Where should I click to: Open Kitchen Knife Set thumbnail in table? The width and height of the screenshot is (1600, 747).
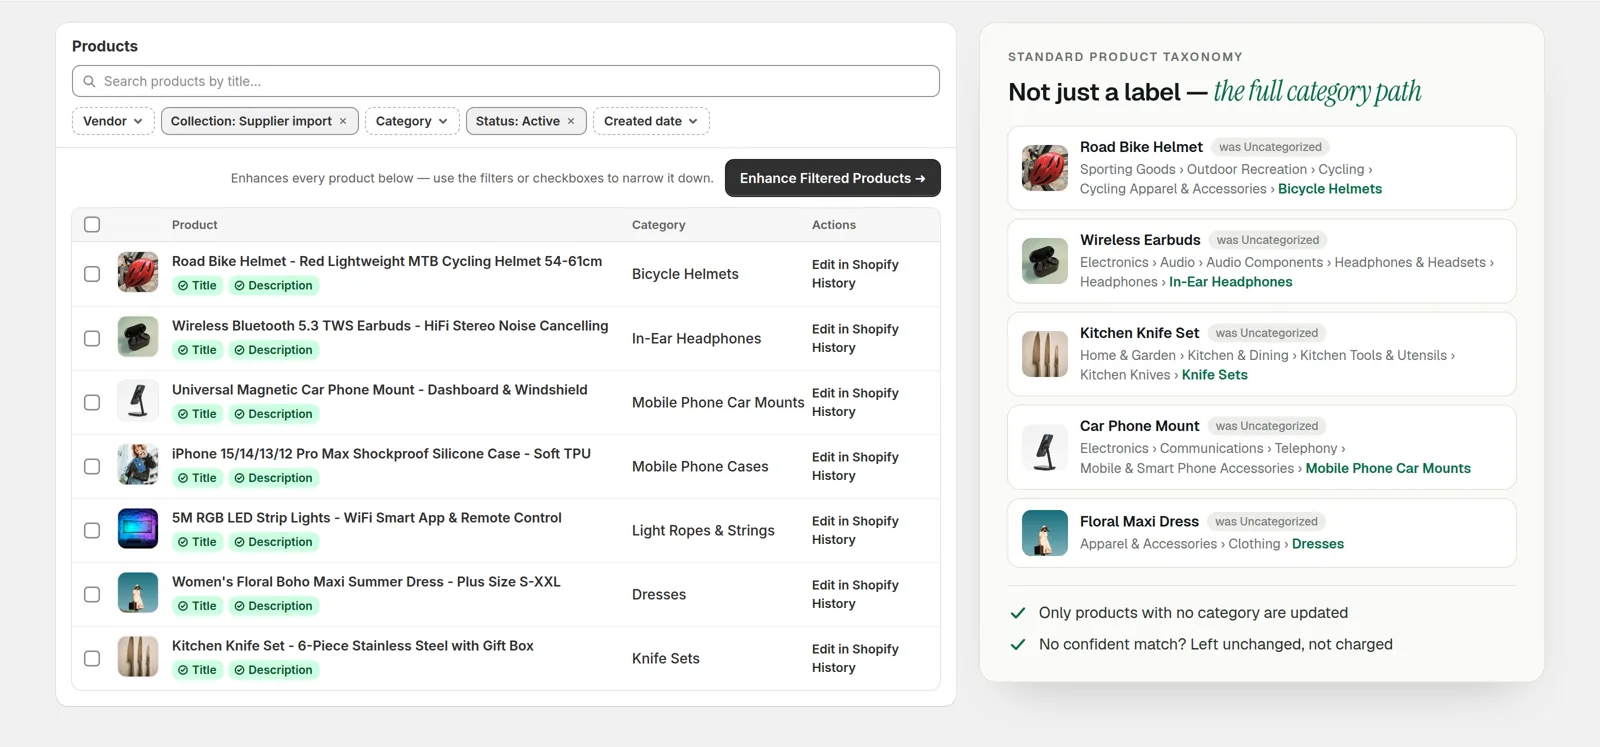coord(138,657)
